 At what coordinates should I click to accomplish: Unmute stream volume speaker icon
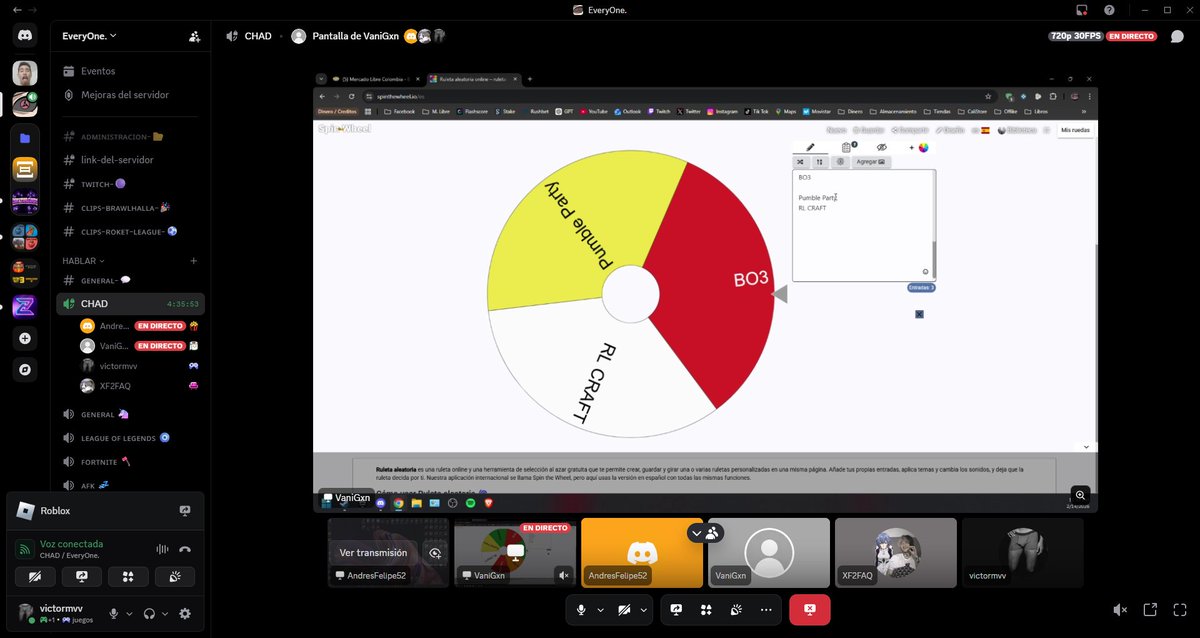1120,609
